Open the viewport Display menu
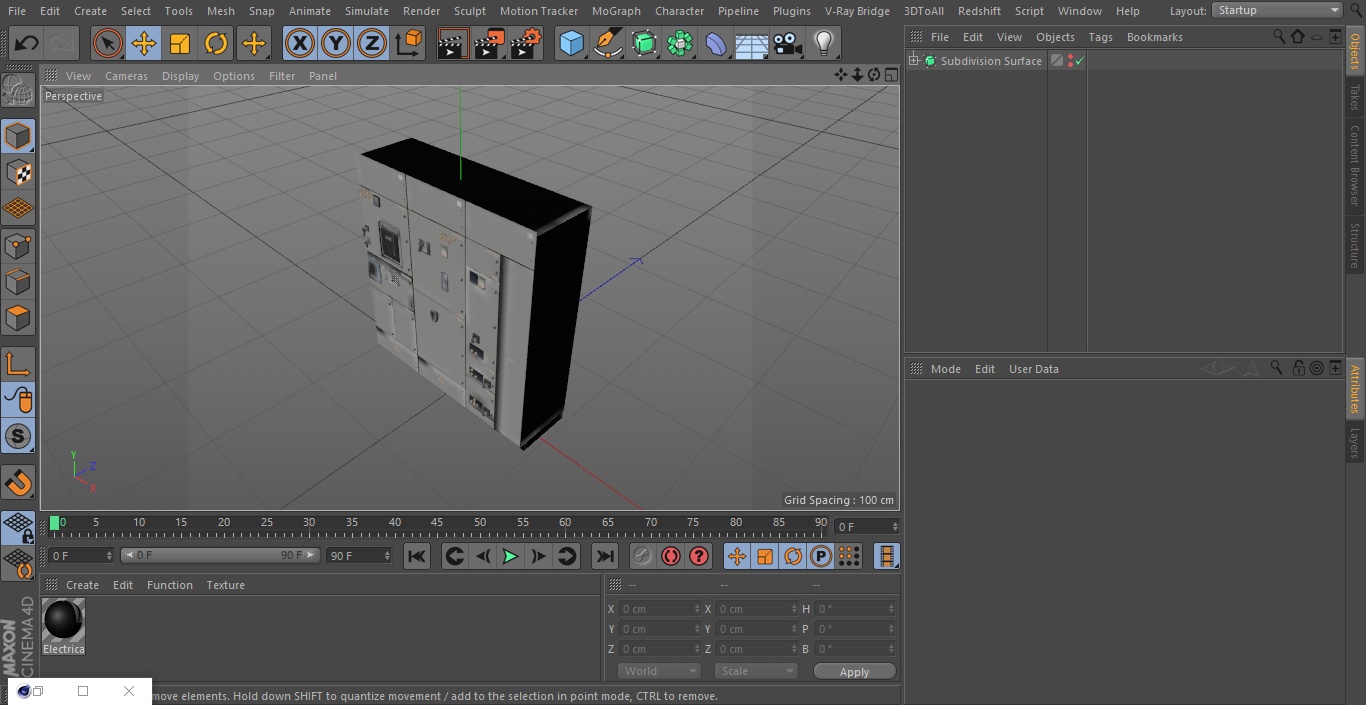Viewport: 1366px width, 705px height. (x=180, y=76)
